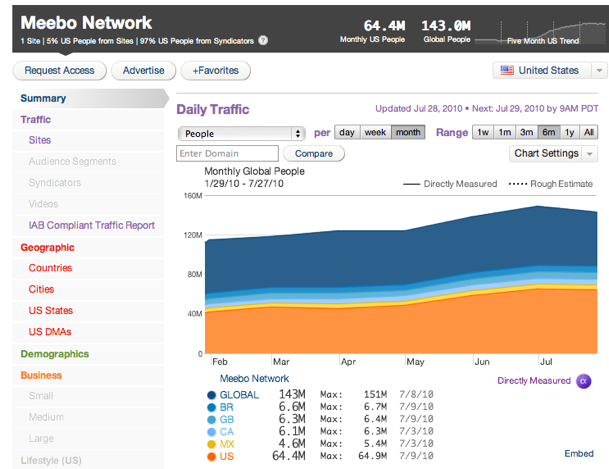Open the US States sidebar link
609x469 pixels.
tap(51, 311)
